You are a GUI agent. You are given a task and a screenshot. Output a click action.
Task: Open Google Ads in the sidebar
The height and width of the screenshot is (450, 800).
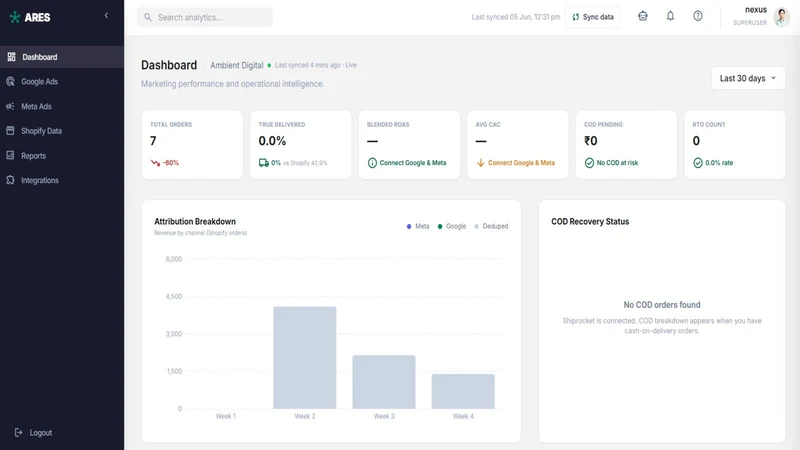(62, 82)
